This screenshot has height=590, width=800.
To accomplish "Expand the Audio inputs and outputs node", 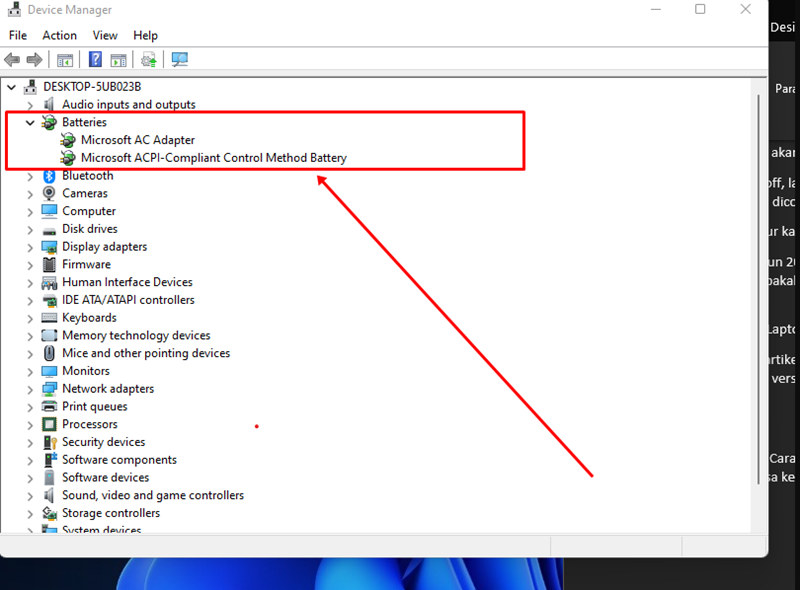I will click(x=31, y=105).
